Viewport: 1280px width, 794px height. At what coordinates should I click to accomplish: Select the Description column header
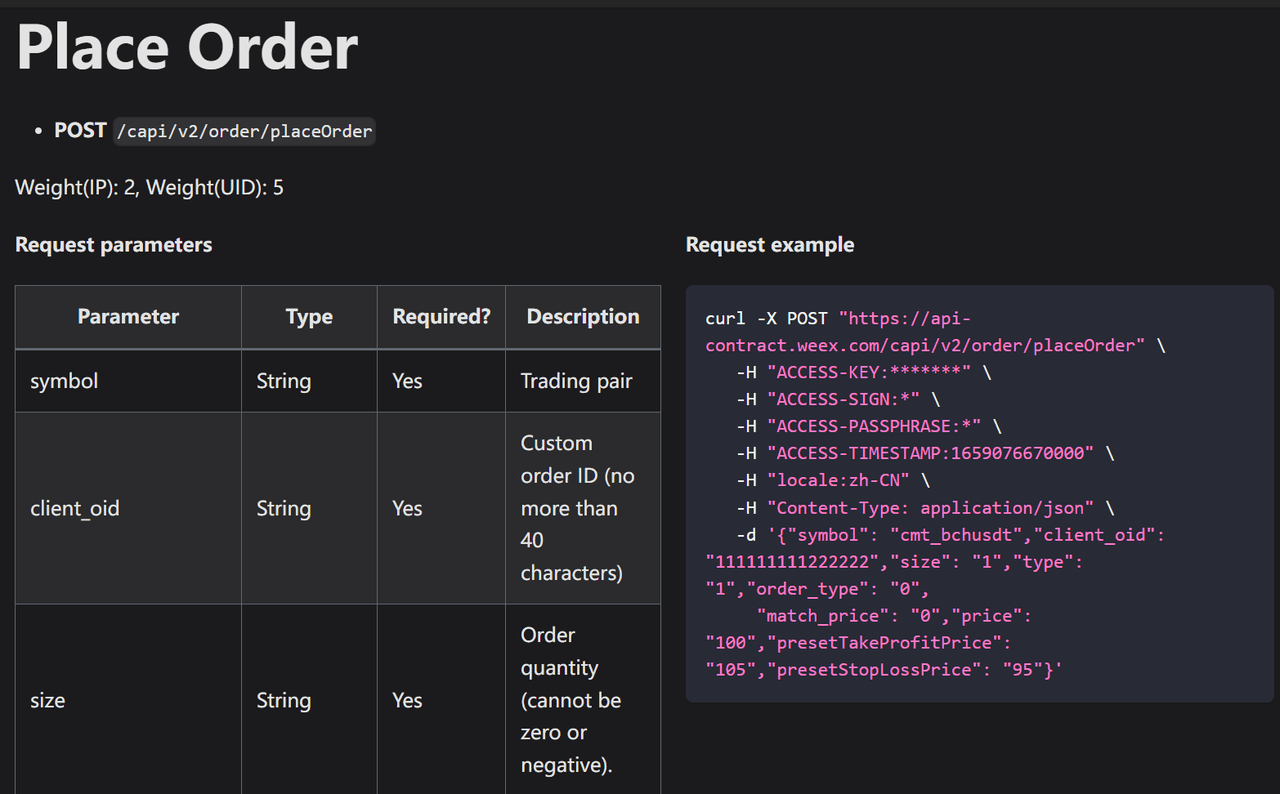pos(583,316)
